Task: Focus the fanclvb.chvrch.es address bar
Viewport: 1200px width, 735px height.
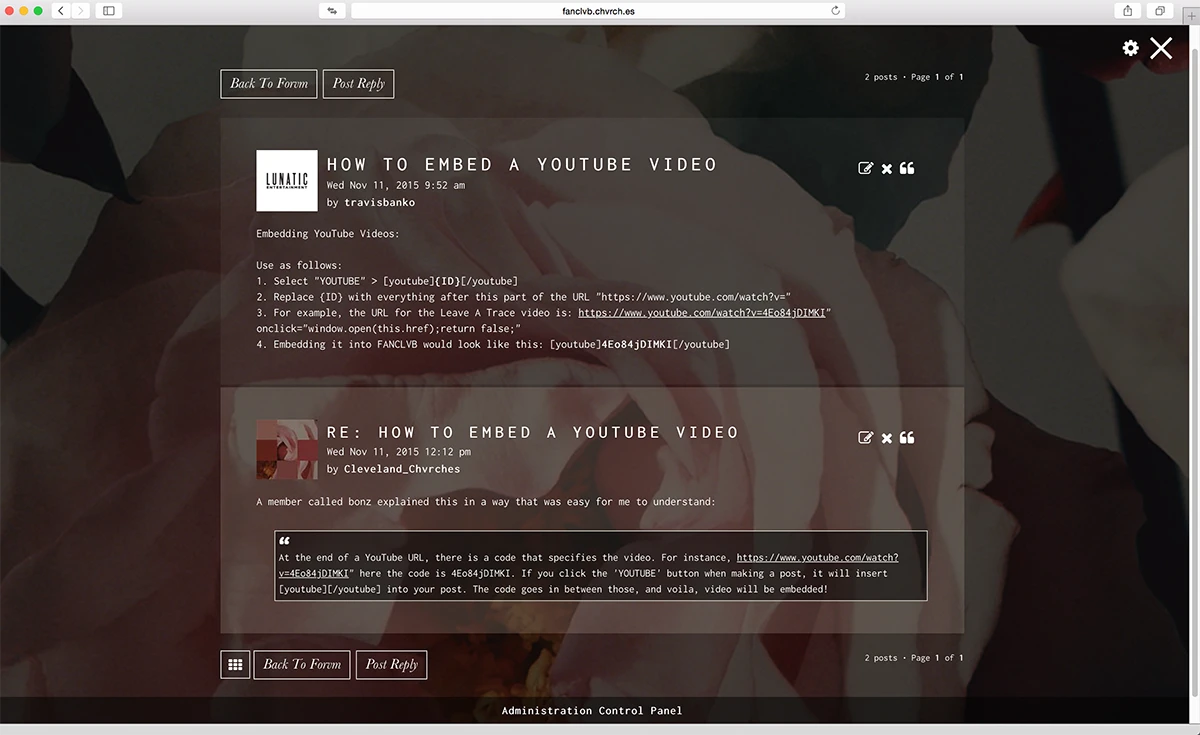Action: pos(598,10)
